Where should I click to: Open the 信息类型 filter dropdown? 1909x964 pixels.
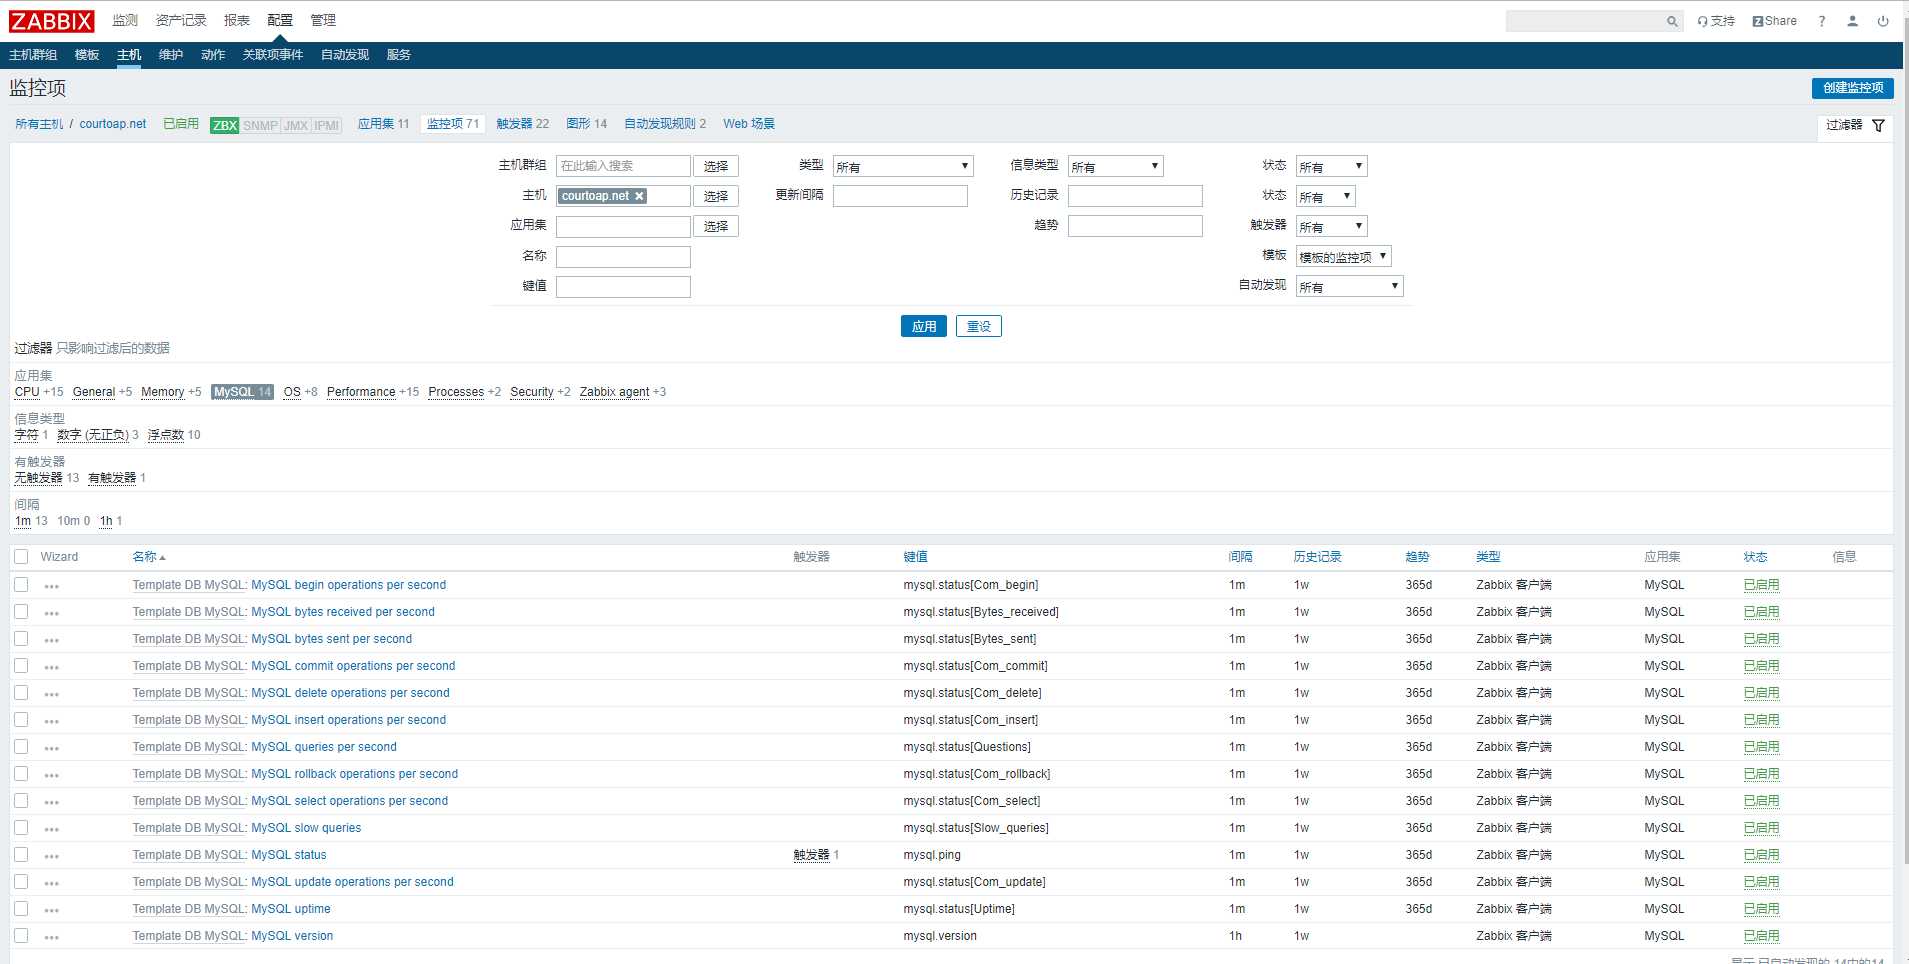click(x=1115, y=166)
